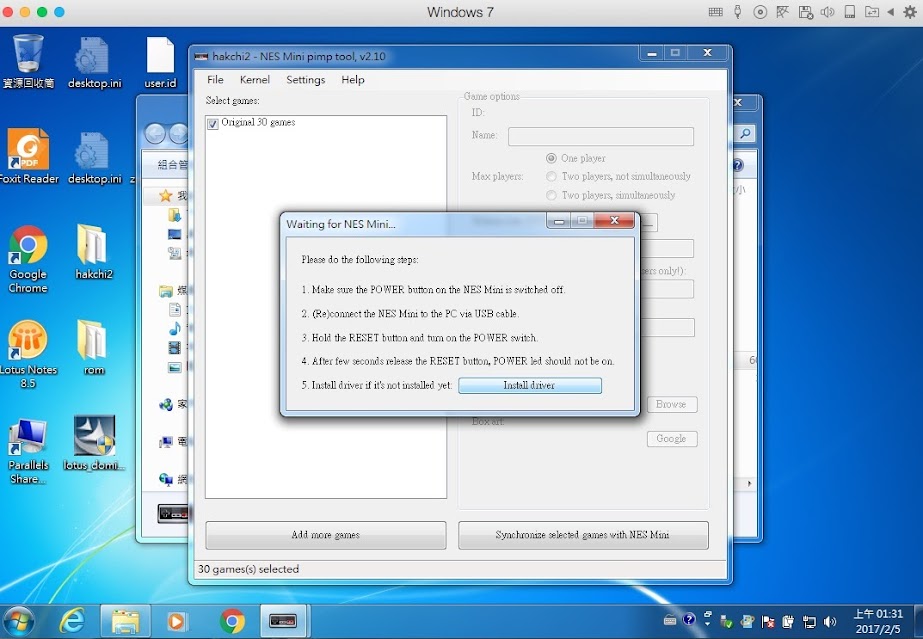
Task: Select the rom folder on desktop
Action: (93, 347)
